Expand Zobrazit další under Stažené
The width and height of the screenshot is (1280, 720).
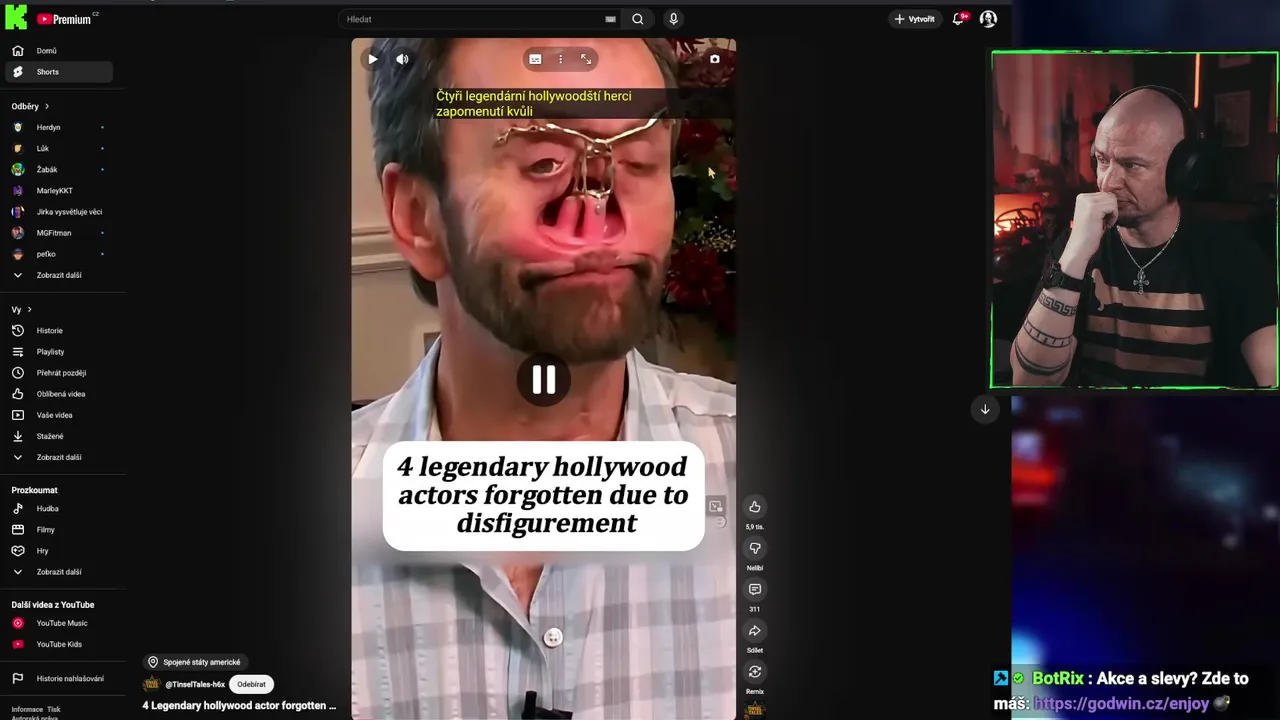(x=58, y=457)
